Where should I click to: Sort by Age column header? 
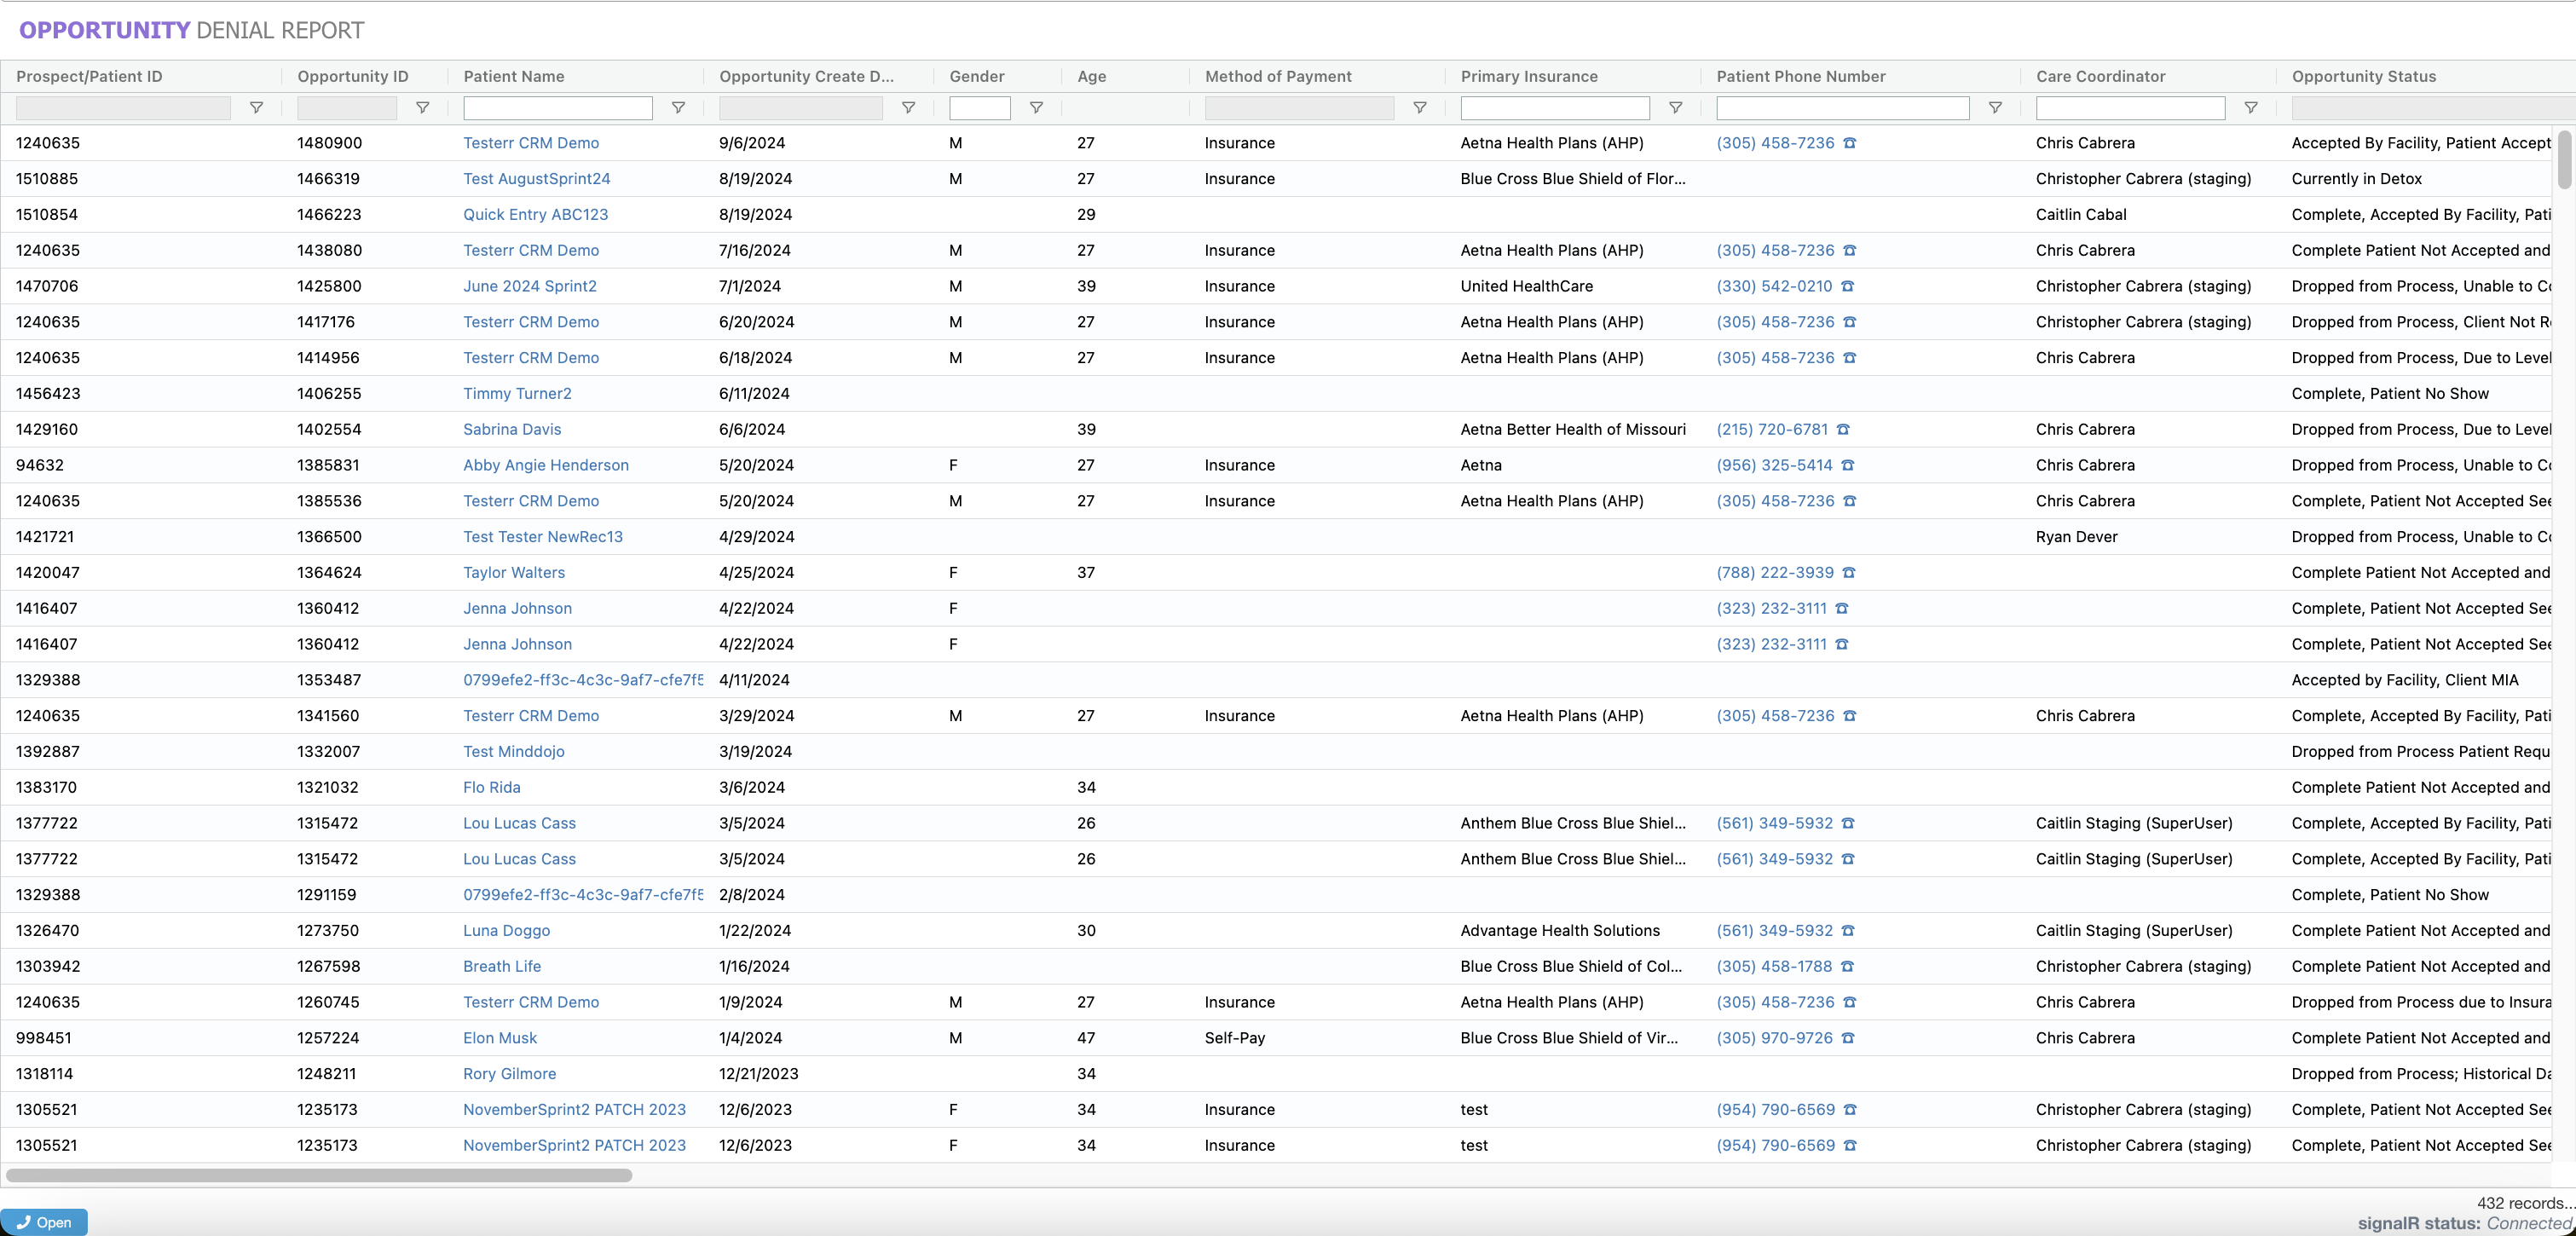[x=1091, y=76]
